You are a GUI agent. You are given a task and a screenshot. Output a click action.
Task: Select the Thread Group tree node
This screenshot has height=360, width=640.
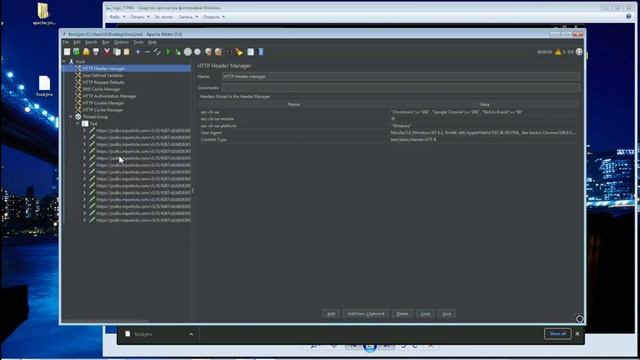pos(95,117)
